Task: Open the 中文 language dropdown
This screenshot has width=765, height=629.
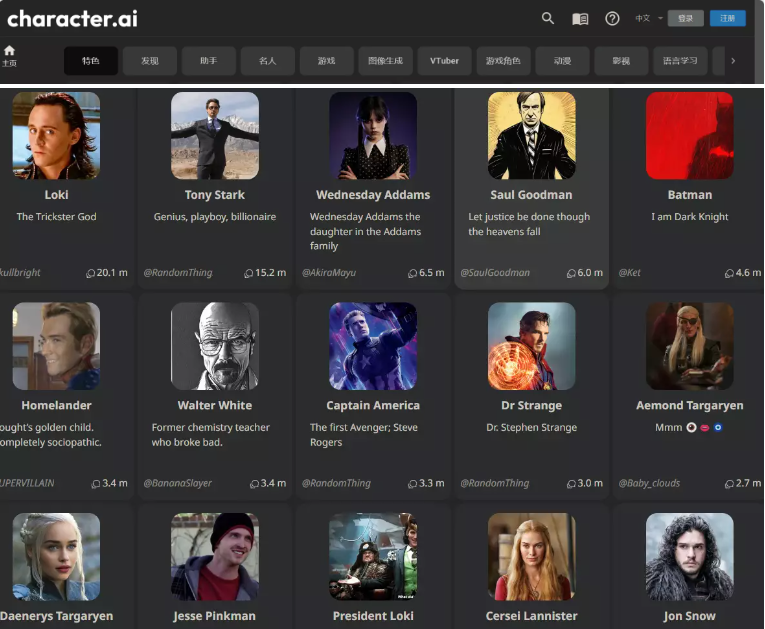Action: click(646, 18)
